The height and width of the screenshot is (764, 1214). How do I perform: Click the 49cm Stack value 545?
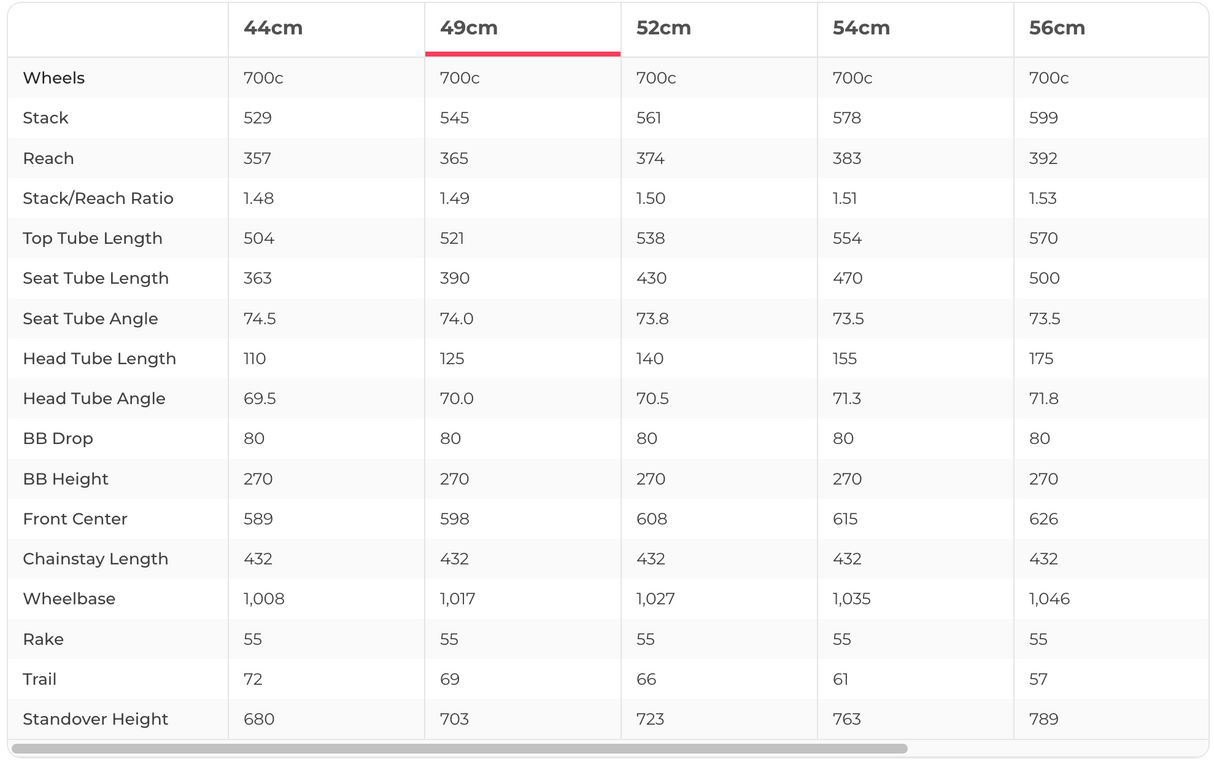click(454, 118)
